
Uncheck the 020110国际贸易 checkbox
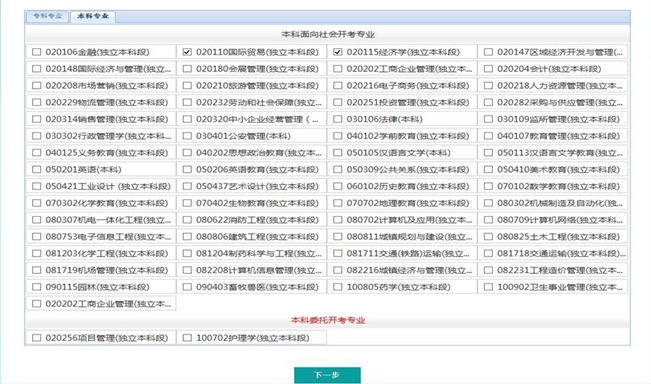[x=187, y=52]
